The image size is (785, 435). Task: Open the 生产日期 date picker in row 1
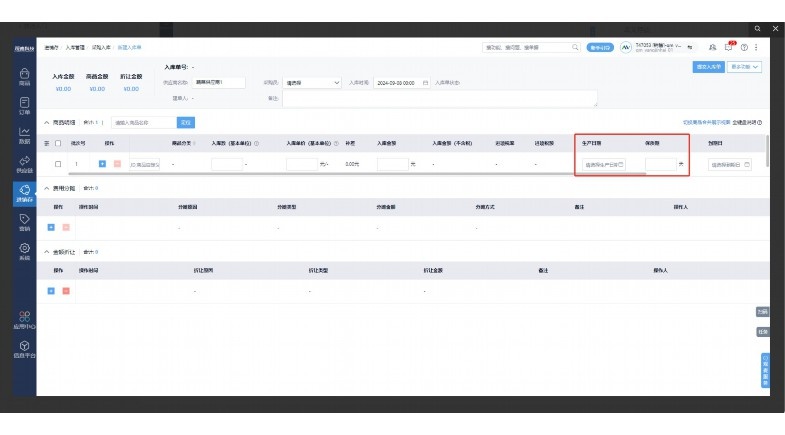click(604, 164)
